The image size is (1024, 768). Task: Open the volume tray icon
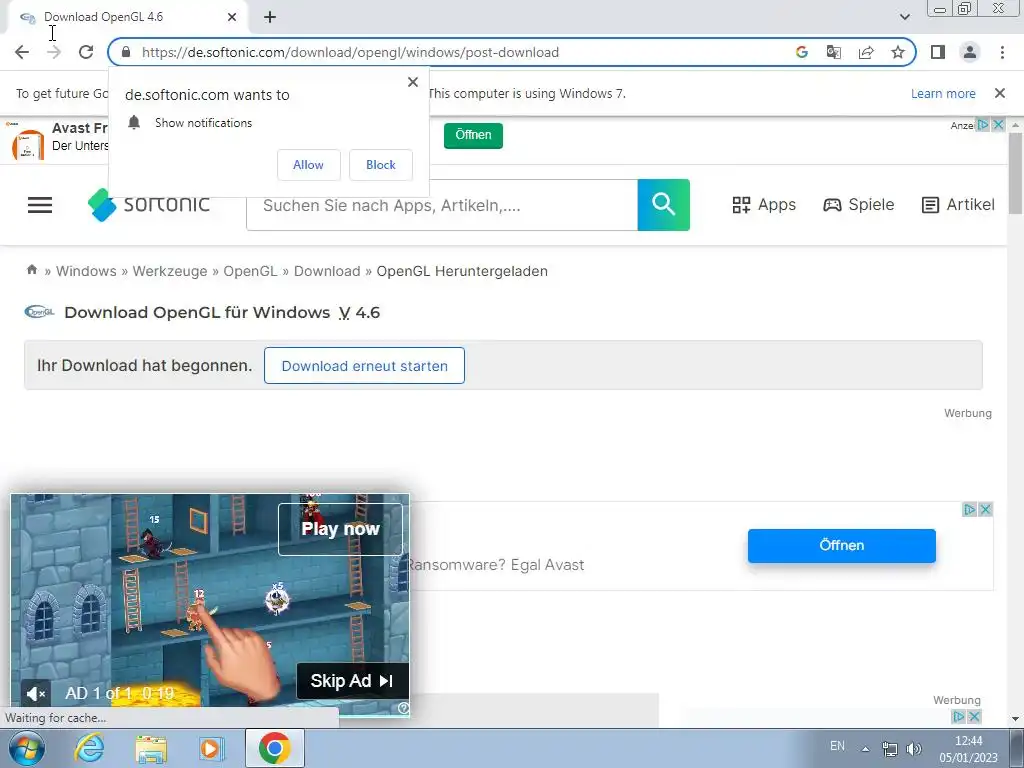click(914, 749)
